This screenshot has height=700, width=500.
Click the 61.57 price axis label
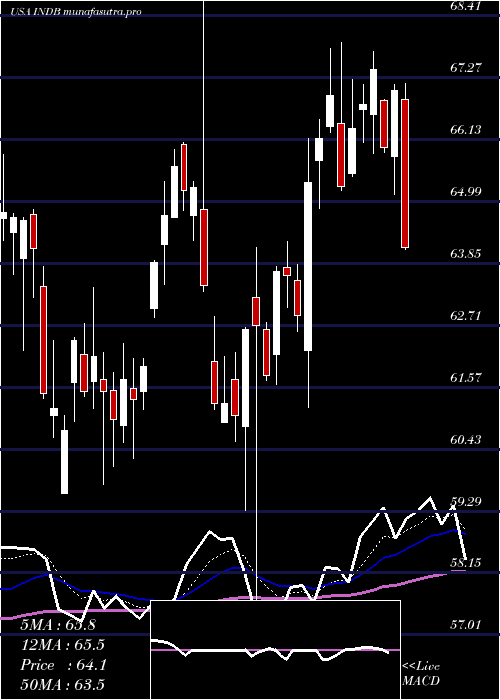click(467, 378)
